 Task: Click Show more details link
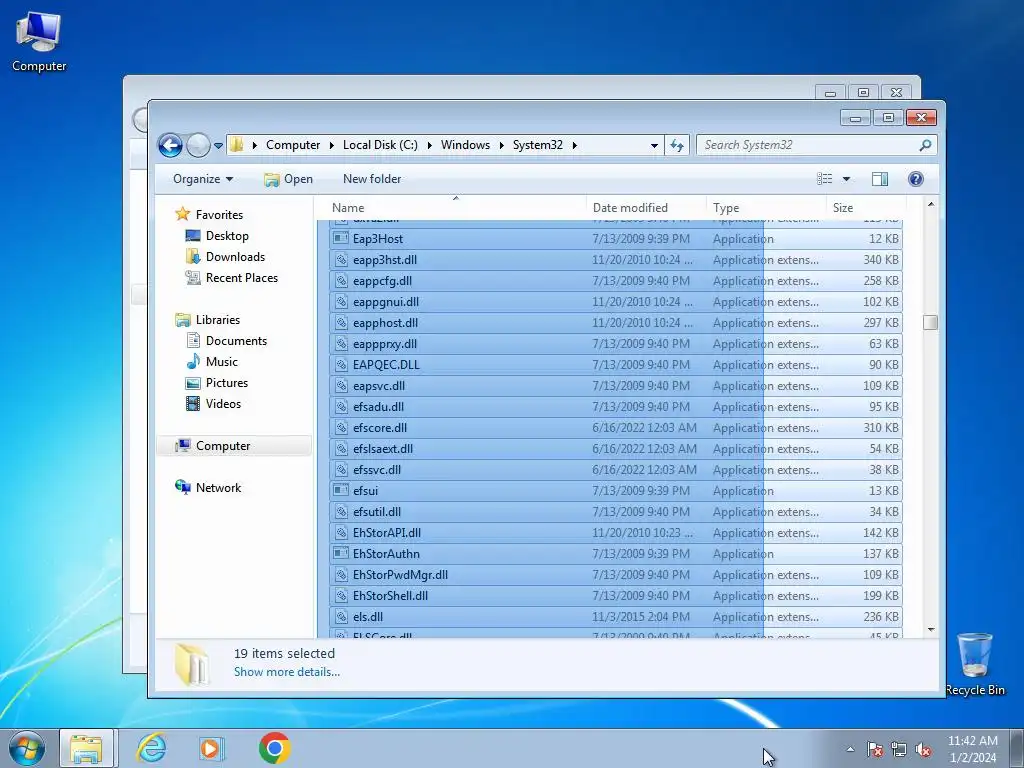click(x=287, y=672)
